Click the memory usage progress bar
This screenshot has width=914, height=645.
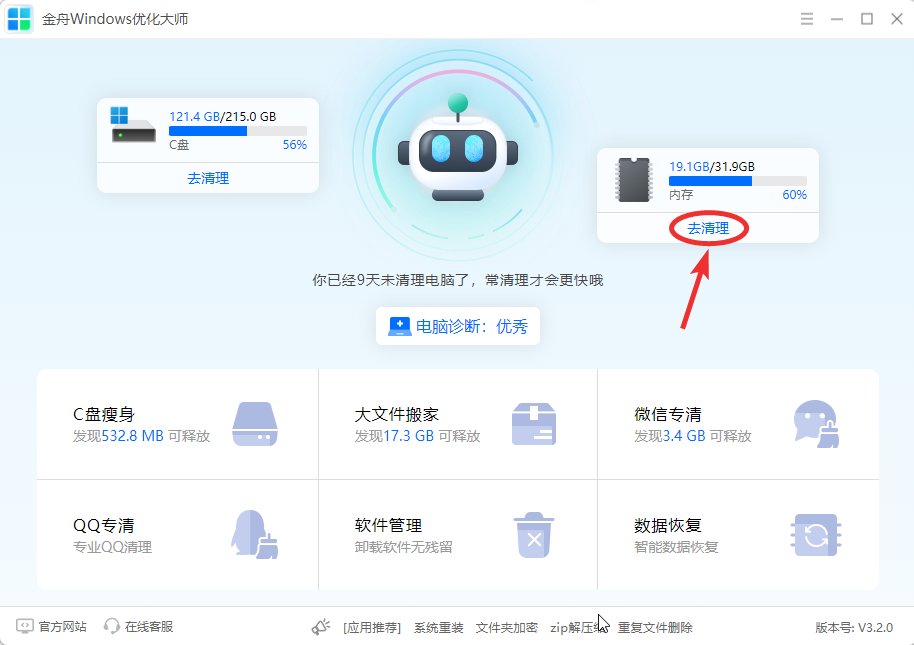[738, 181]
